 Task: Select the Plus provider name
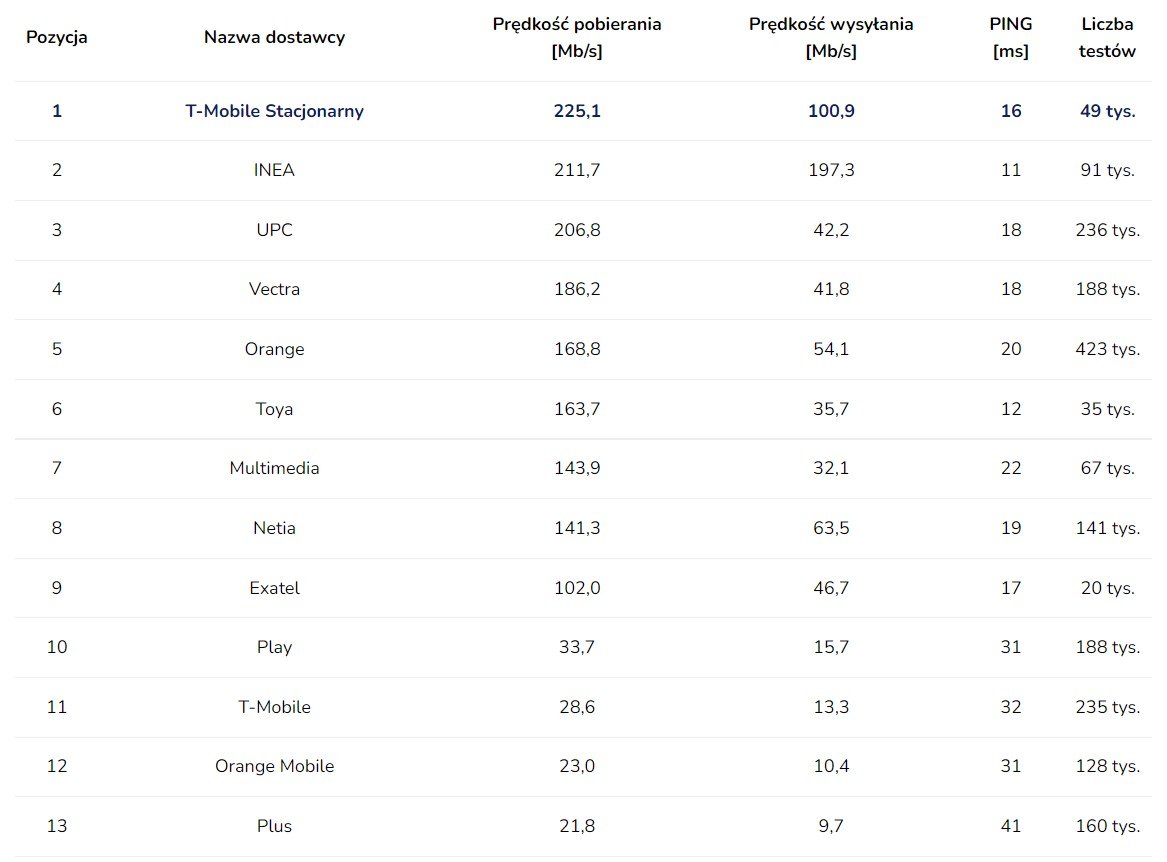[275, 826]
